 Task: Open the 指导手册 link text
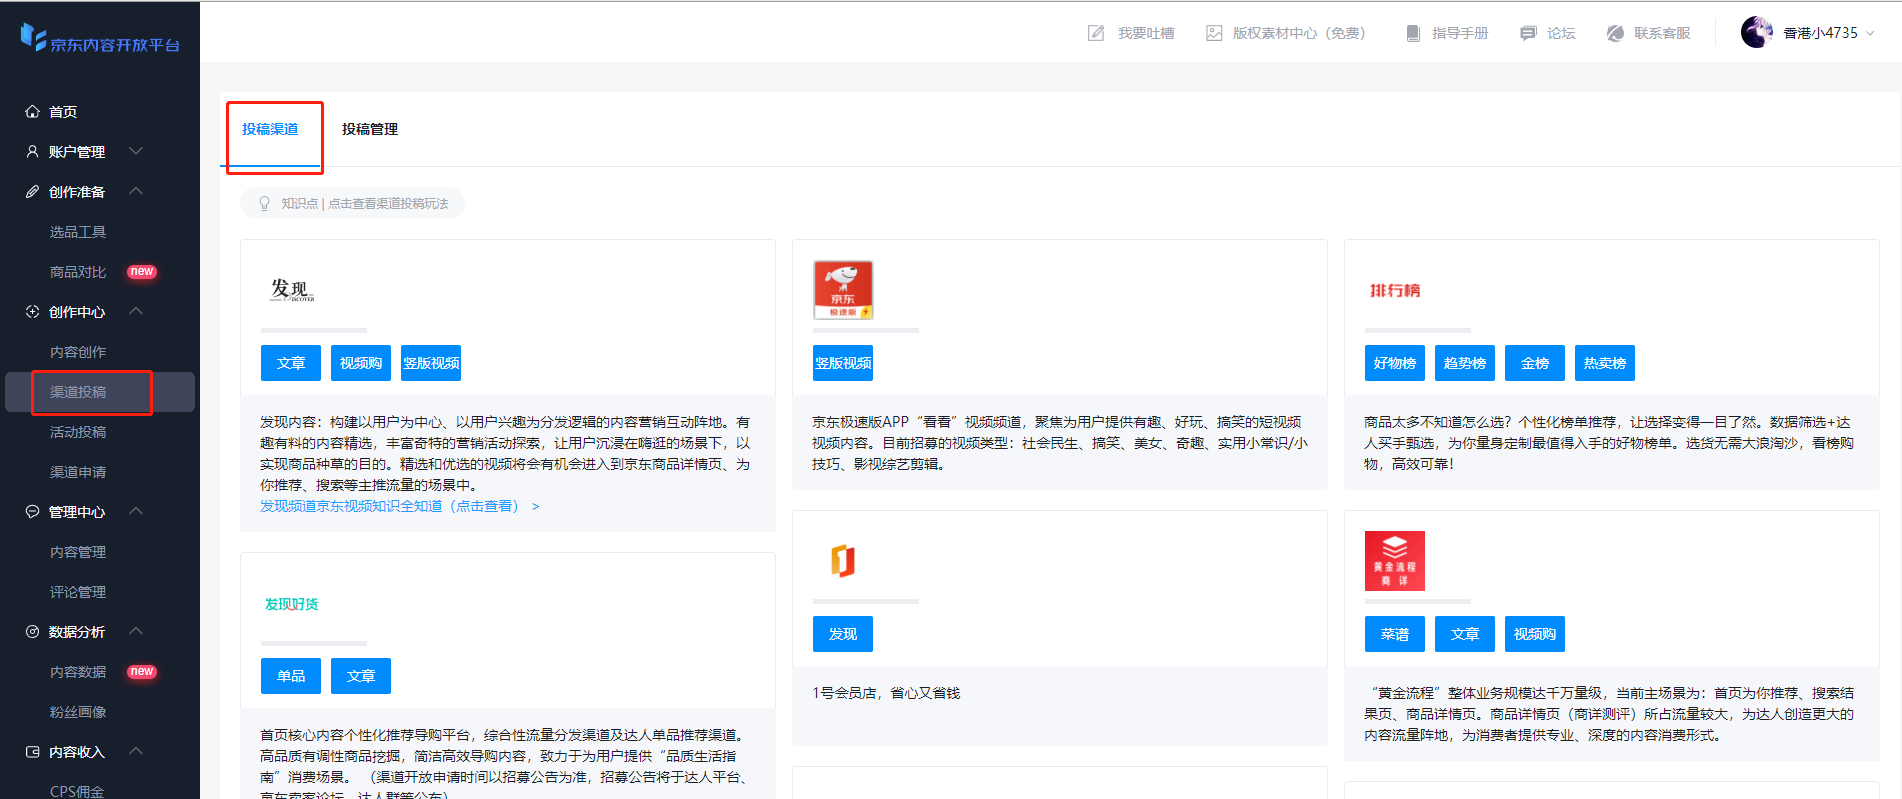coord(1460,33)
